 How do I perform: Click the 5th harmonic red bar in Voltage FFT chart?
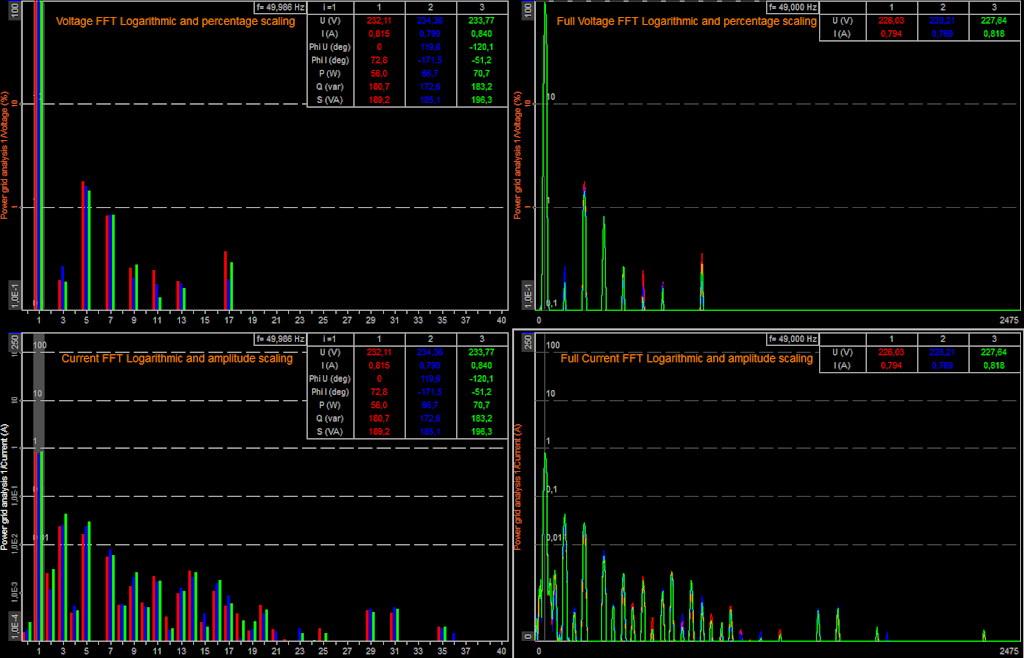pyautogui.click(x=83, y=245)
